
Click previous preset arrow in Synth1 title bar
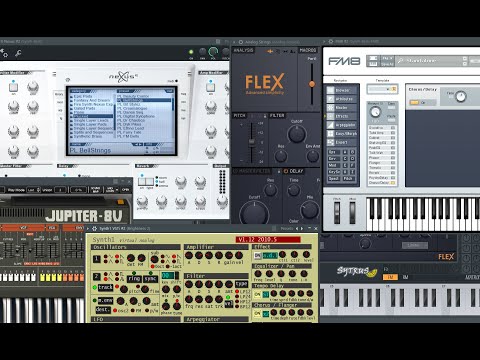coord(297,229)
